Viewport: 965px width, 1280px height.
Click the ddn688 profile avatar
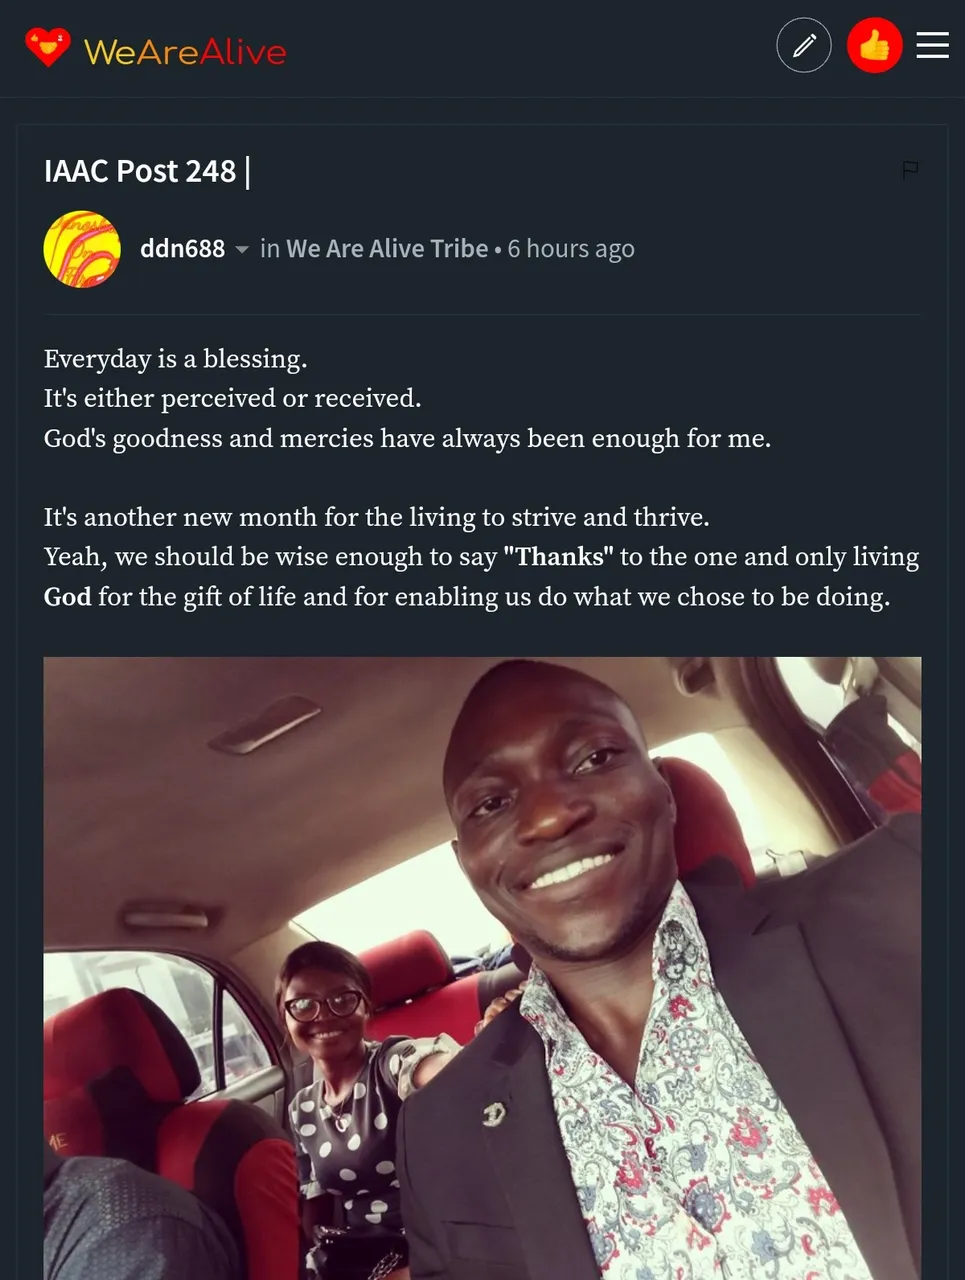point(82,249)
